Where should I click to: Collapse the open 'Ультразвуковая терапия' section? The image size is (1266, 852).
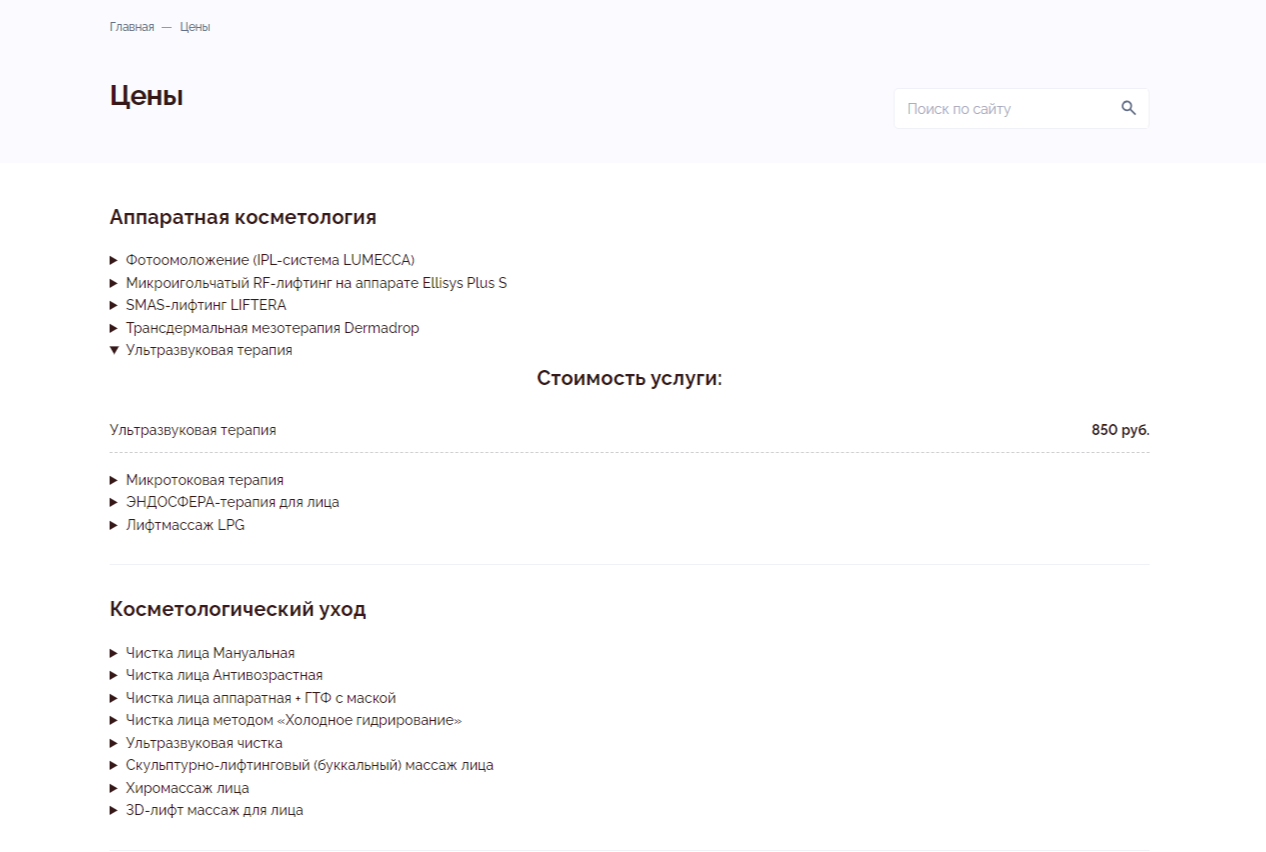point(208,350)
